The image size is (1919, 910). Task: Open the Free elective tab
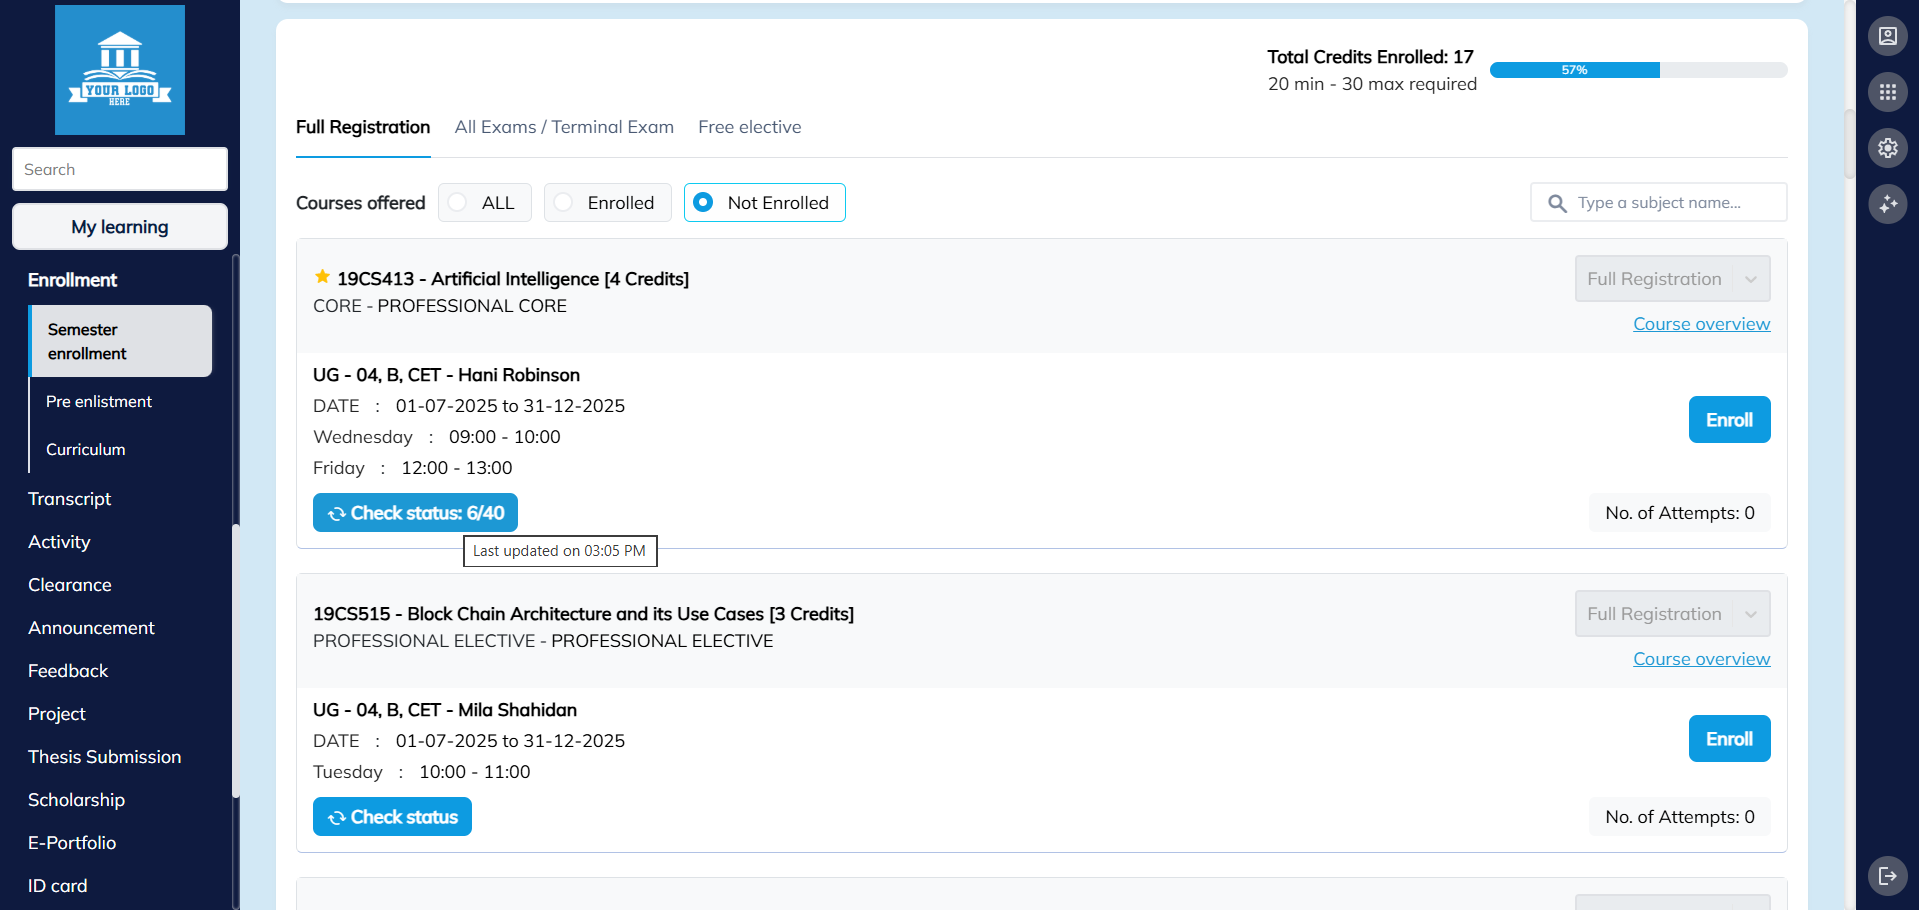749,127
